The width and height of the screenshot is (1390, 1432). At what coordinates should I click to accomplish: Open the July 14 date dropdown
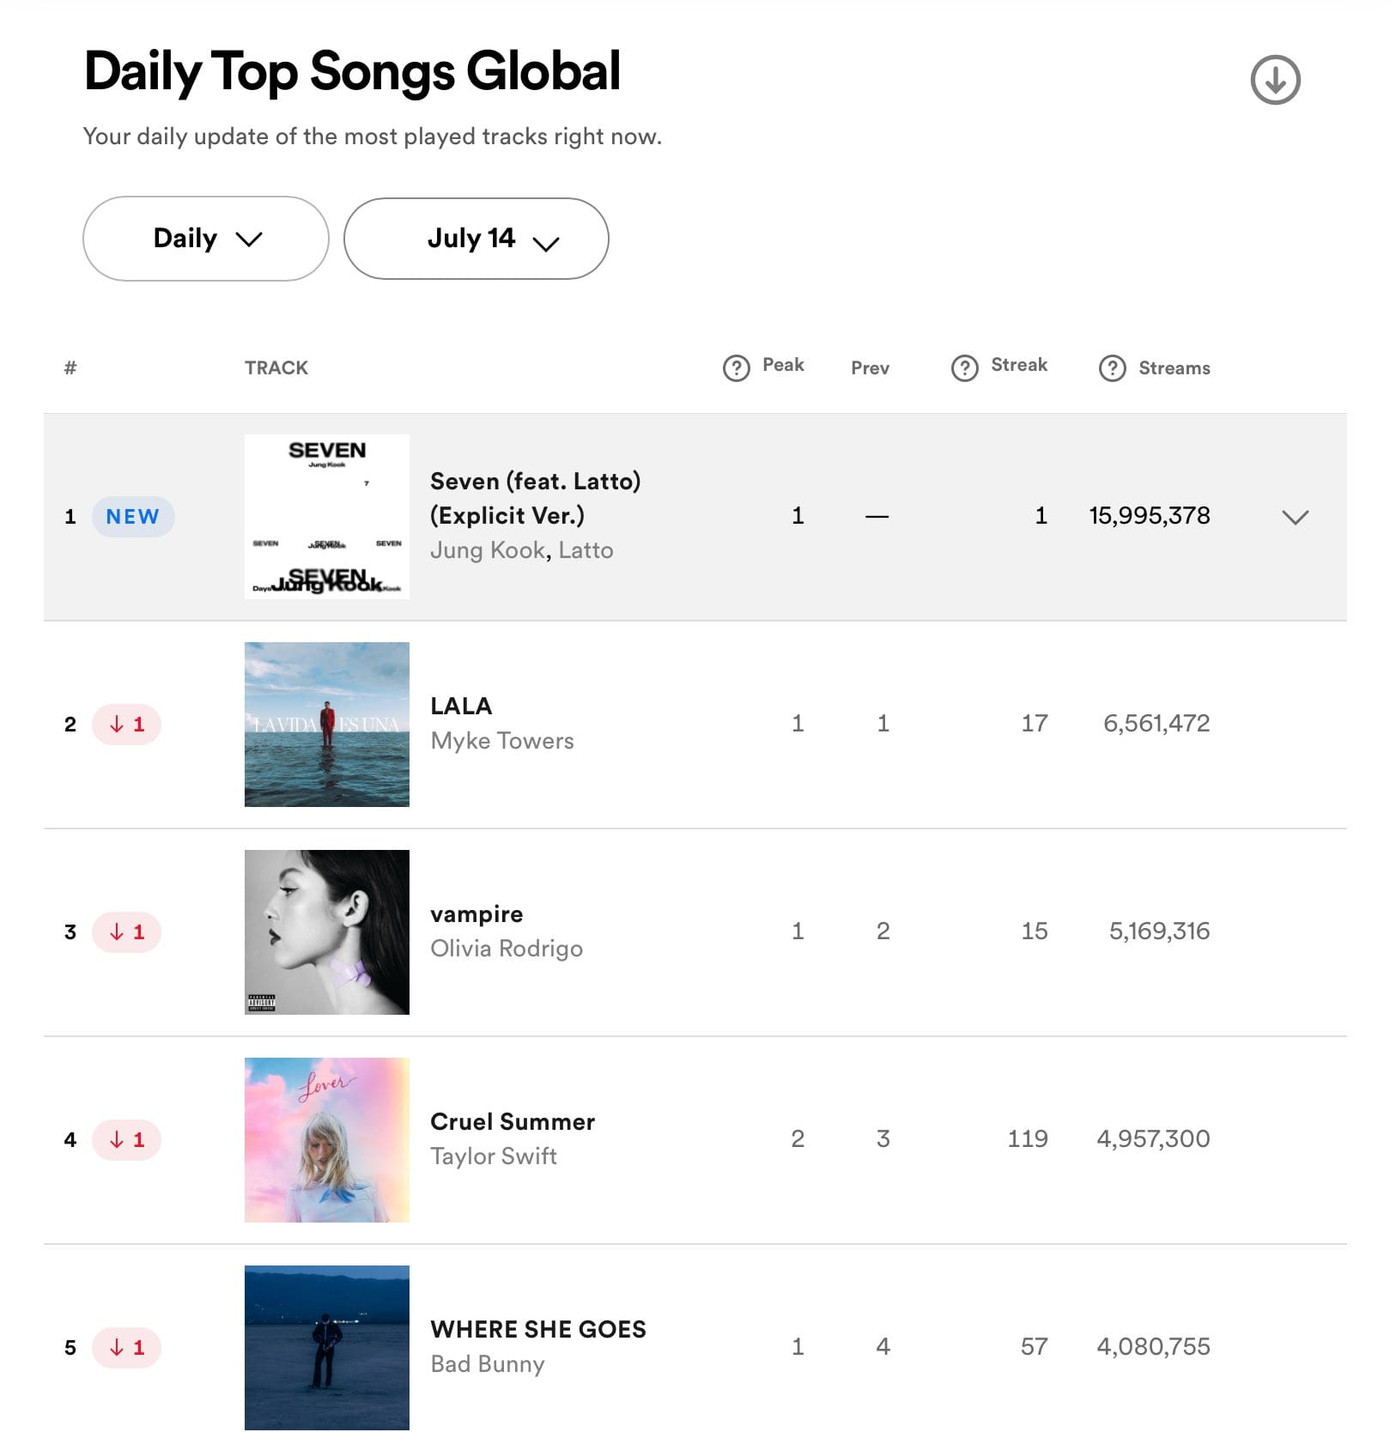pos(476,238)
